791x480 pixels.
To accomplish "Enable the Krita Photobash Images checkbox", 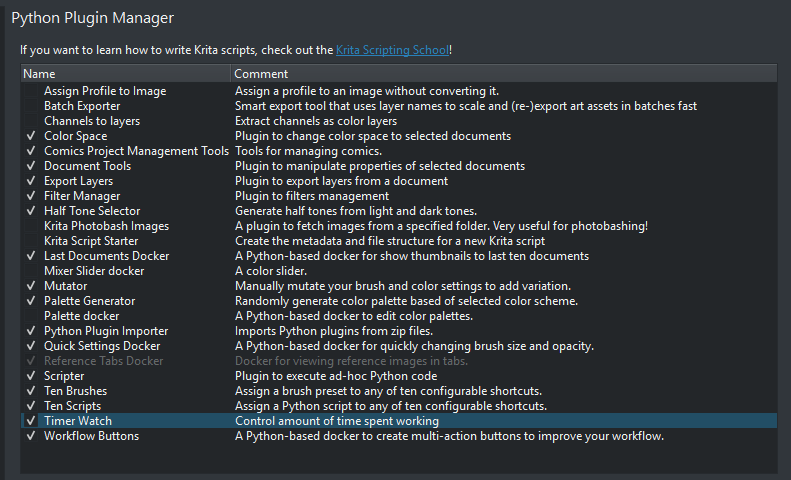I will (x=31, y=226).
